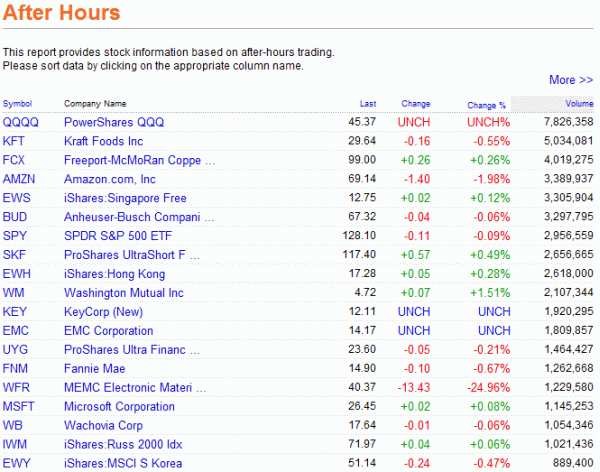Image resolution: width=600 pixels, height=472 pixels.
Task: Open iShares:Russ 2000 Idx link
Action: click(123, 444)
